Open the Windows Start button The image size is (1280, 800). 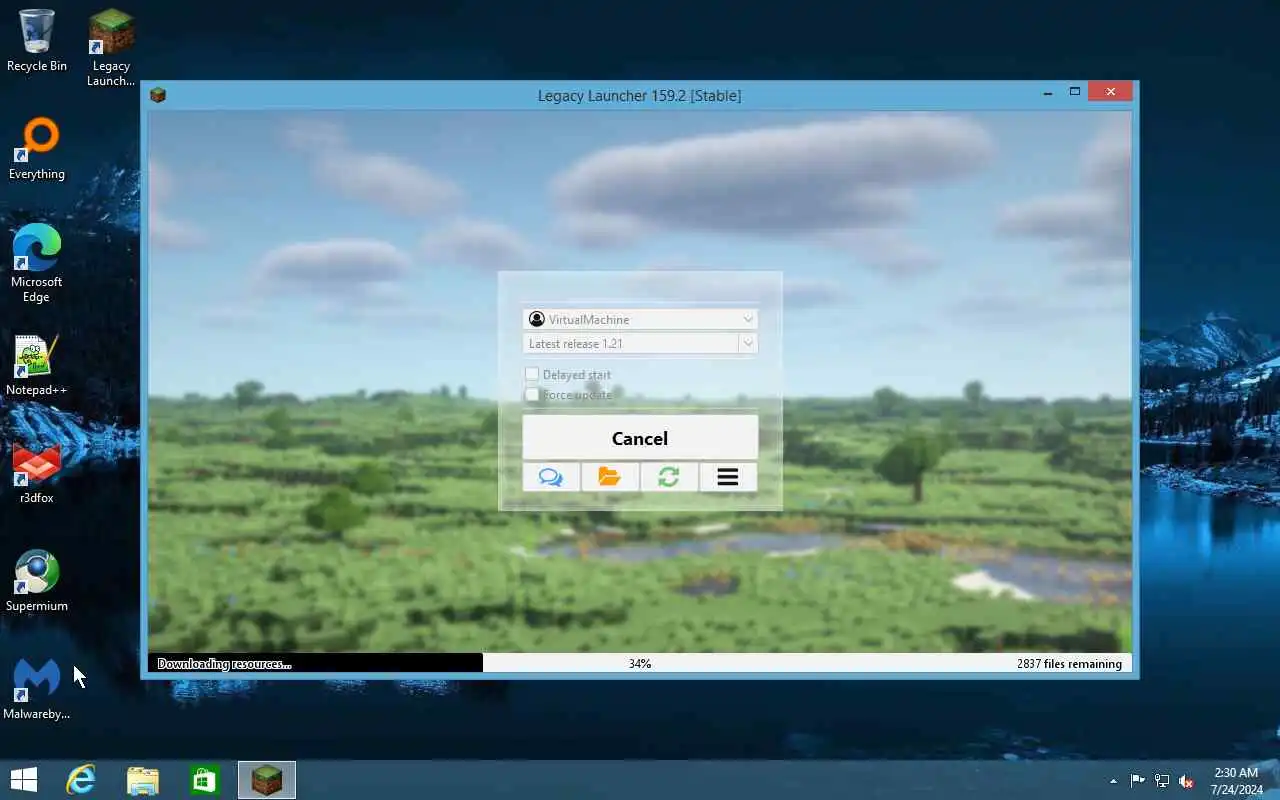(x=24, y=780)
